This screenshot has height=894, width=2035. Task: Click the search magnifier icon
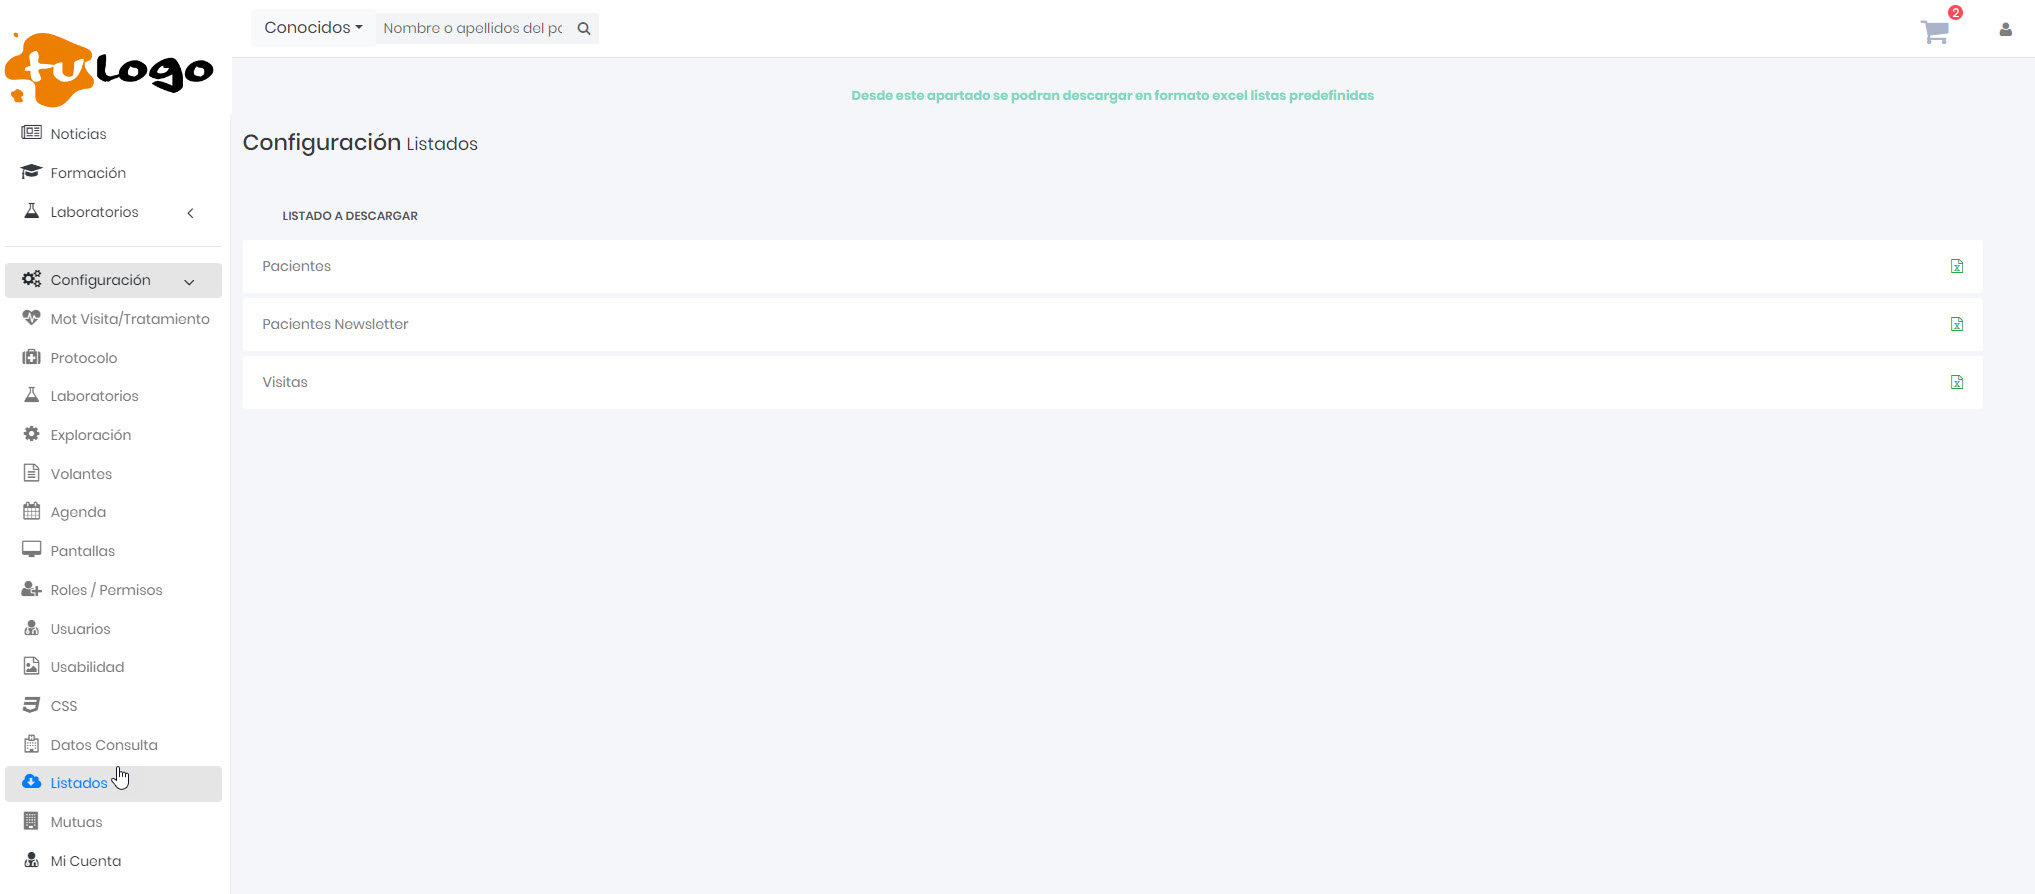coord(584,29)
